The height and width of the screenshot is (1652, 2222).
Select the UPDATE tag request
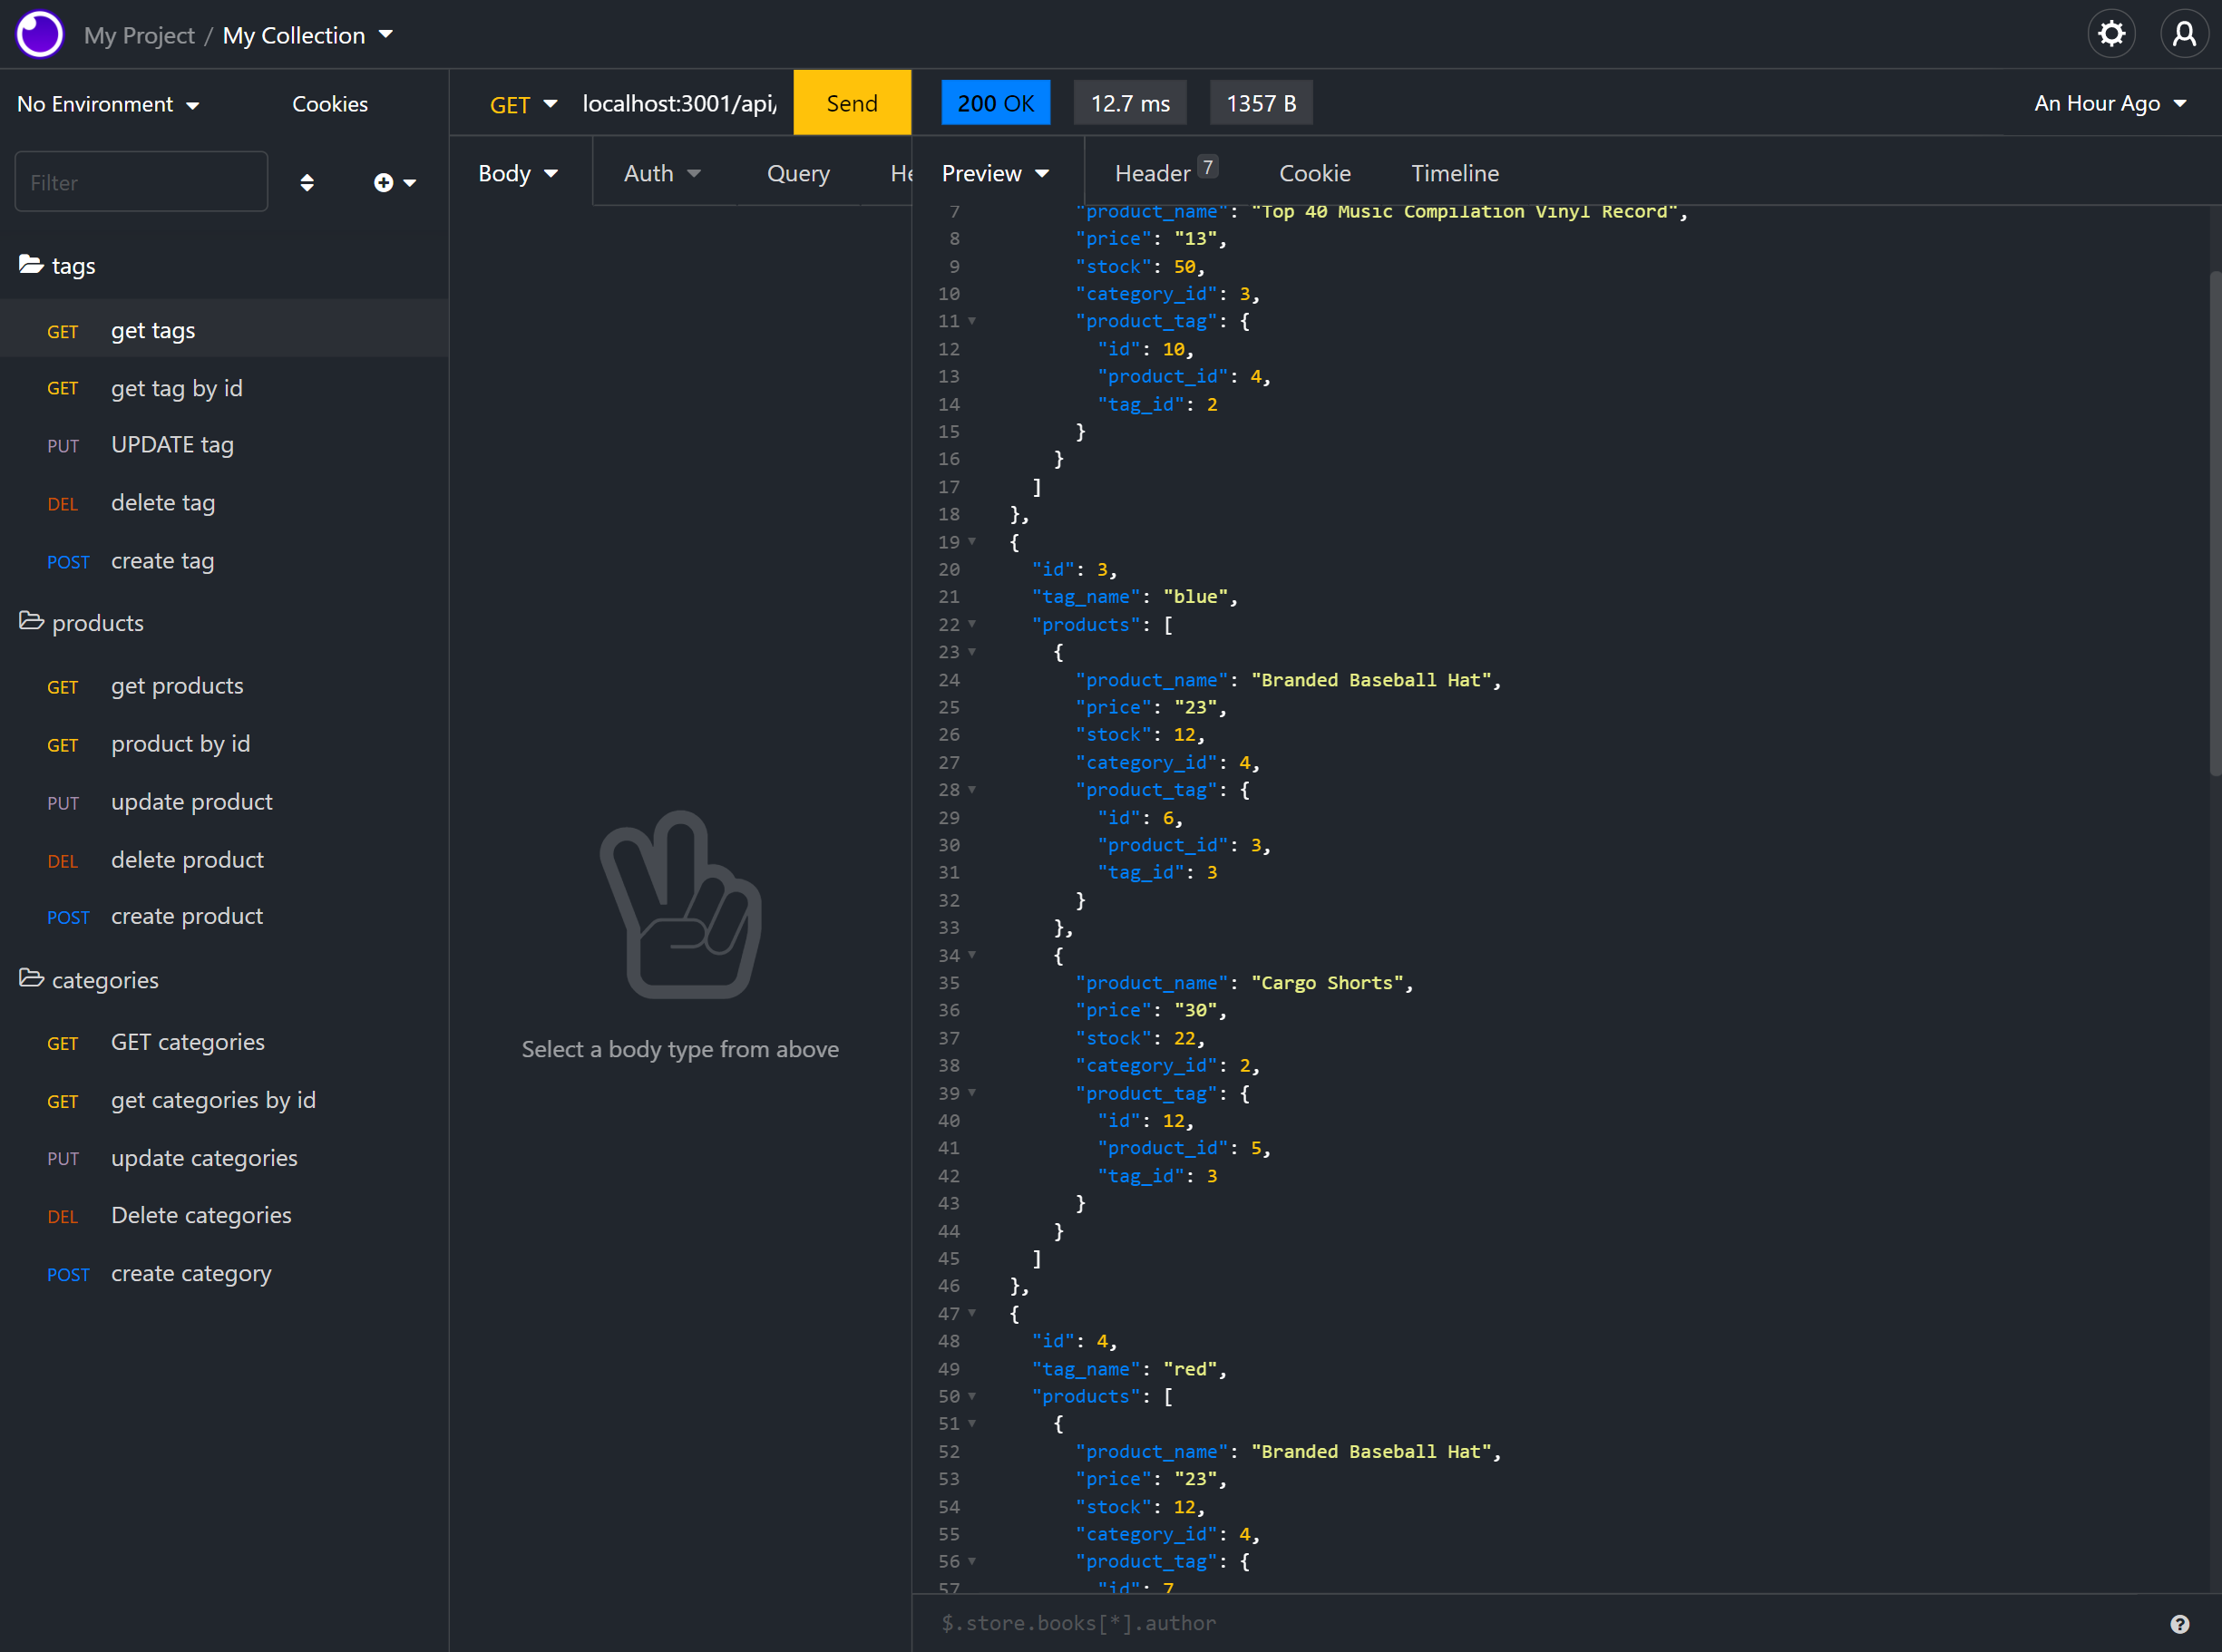pos(172,444)
